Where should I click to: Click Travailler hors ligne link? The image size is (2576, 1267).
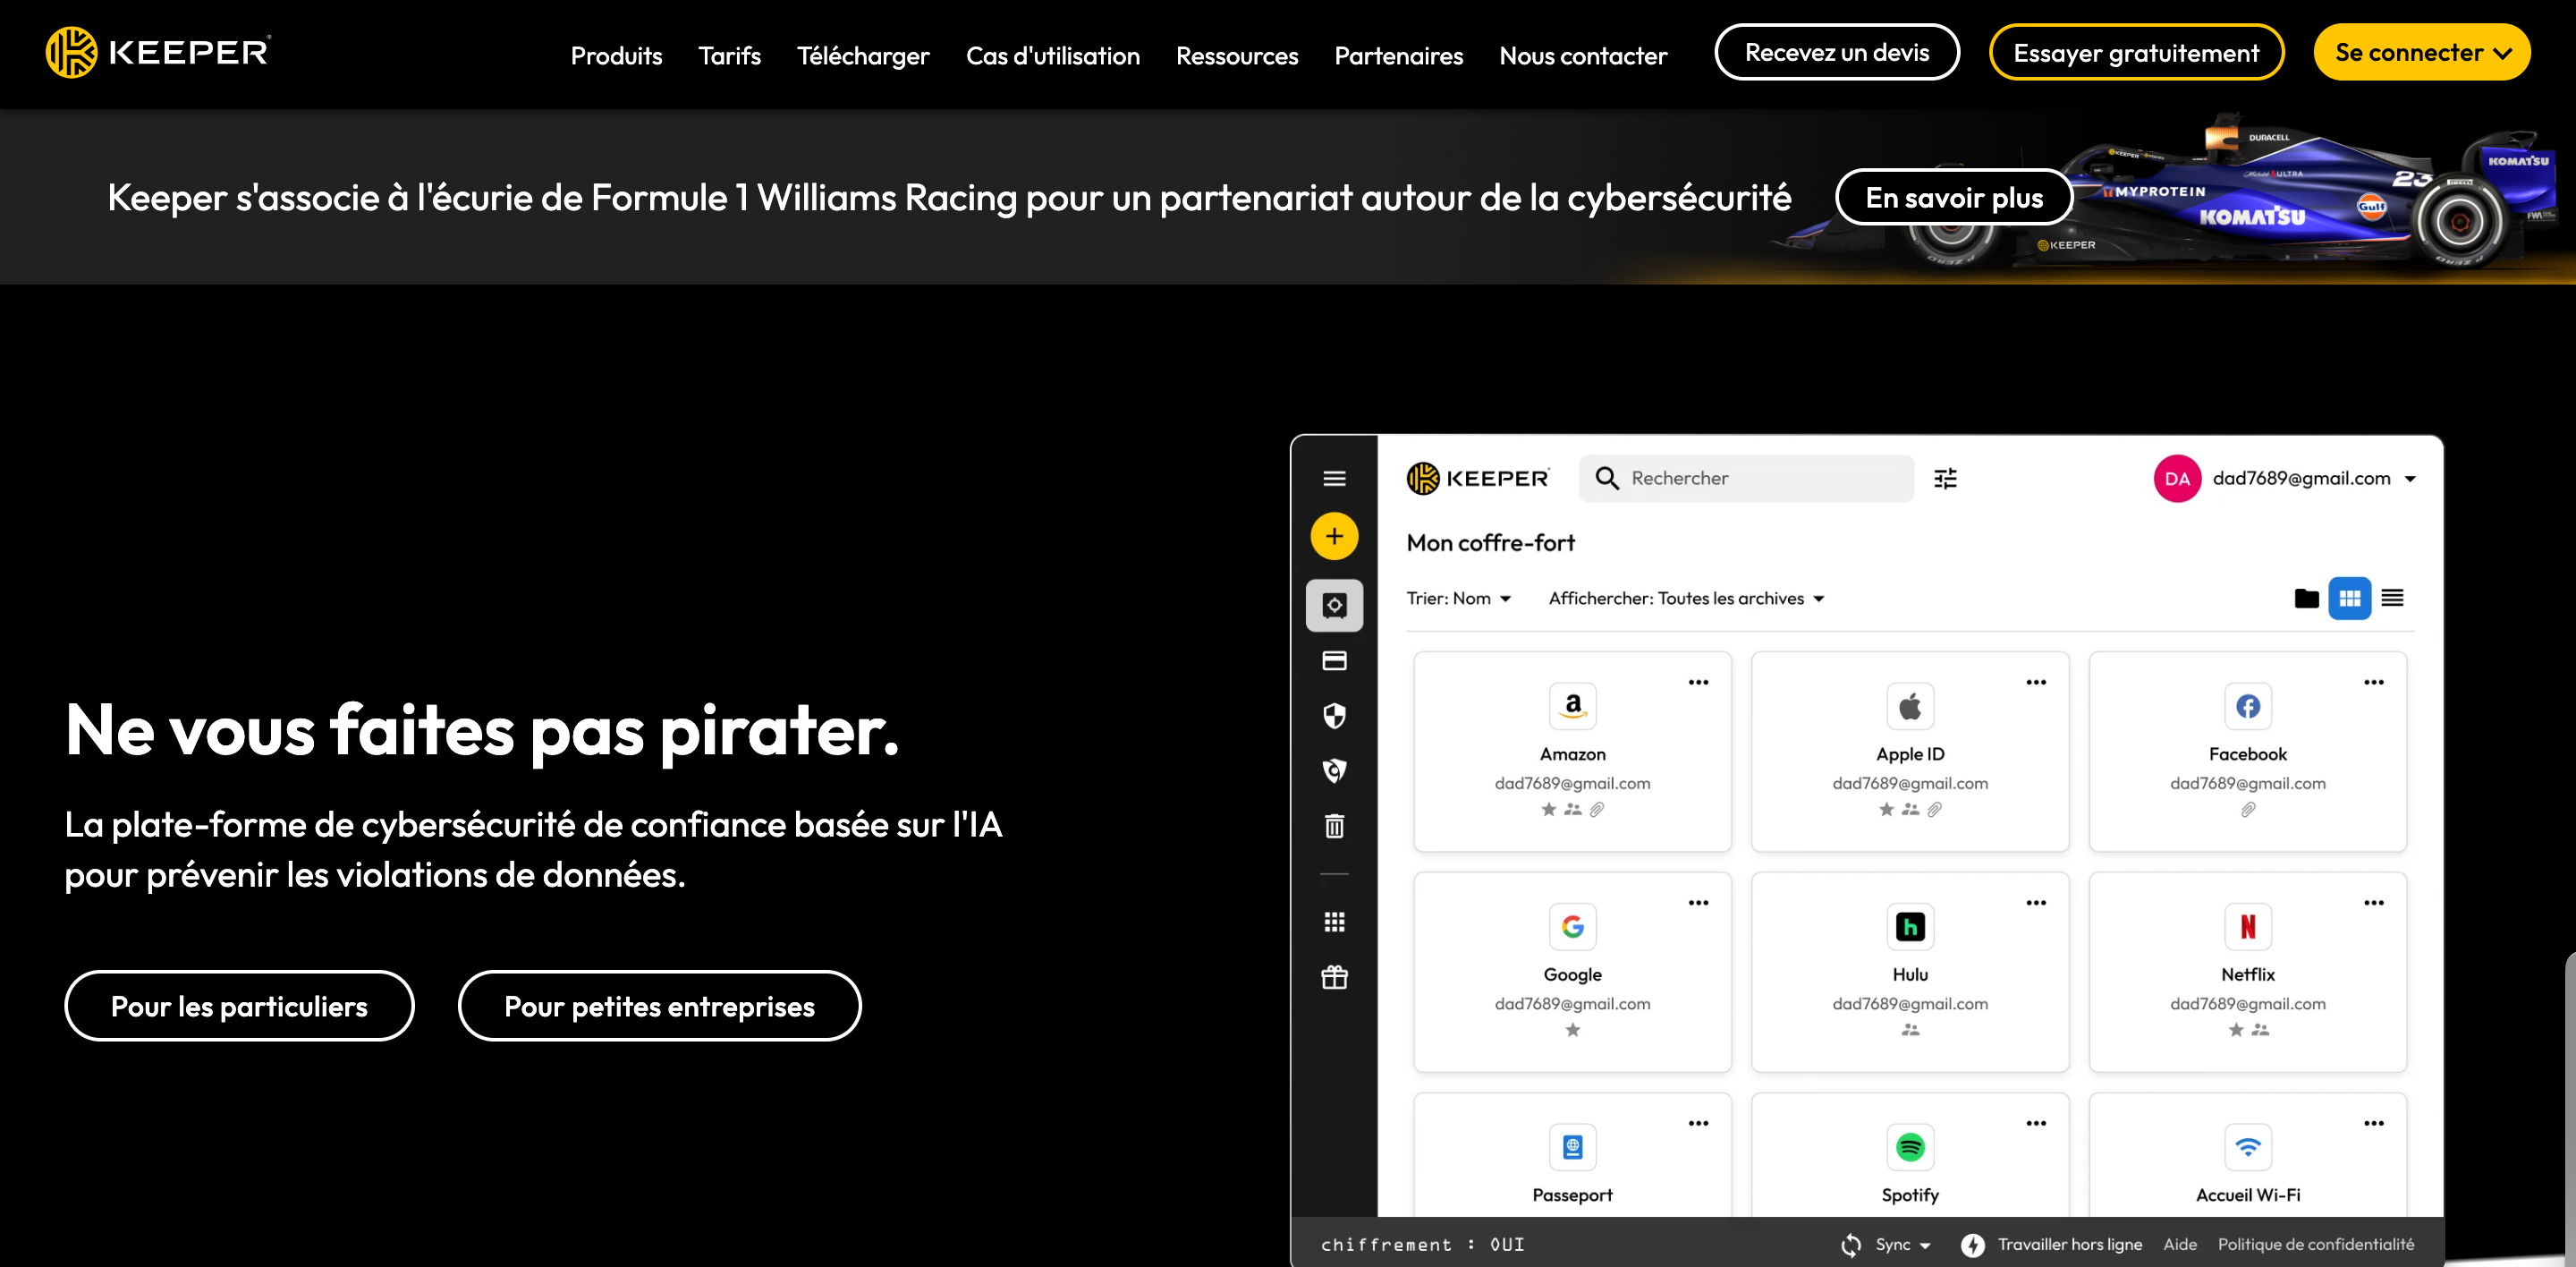(x=2069, y=1245)
